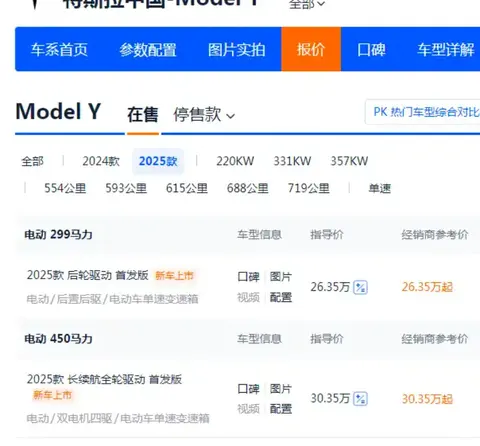
Task: Open the 全部 dropdown at the top
Action: 307,4
